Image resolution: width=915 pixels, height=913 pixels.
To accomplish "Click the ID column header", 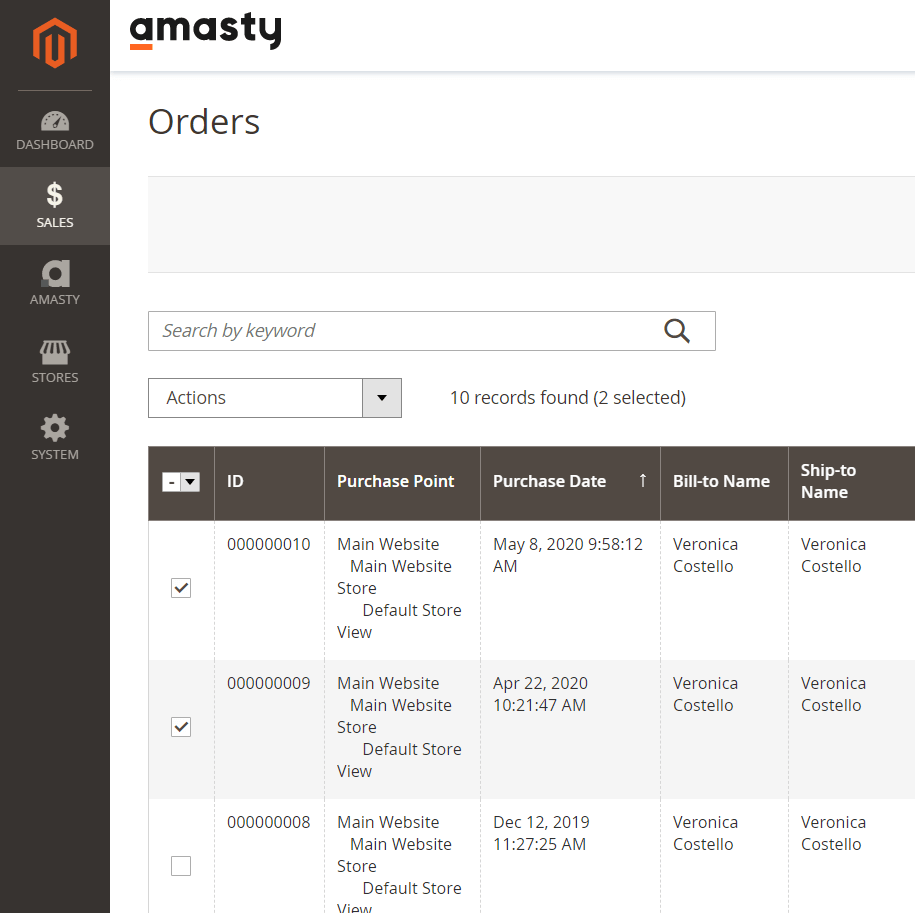I will point(236,482).
